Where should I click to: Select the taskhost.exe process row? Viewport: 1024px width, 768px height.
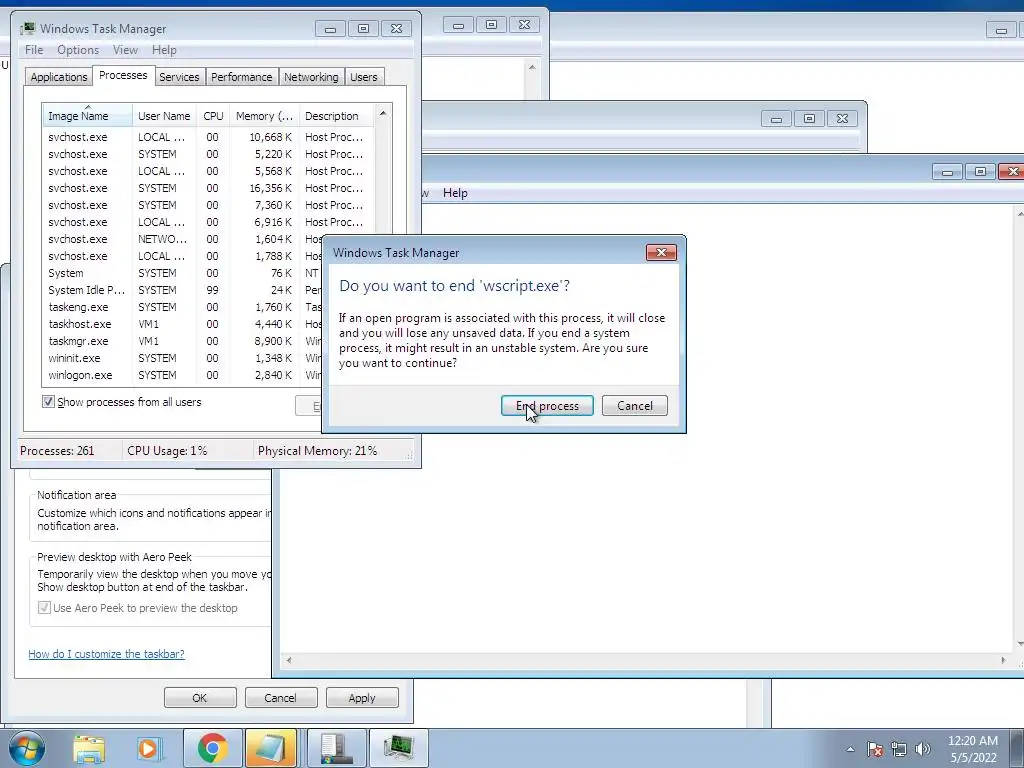coord(183,324)
